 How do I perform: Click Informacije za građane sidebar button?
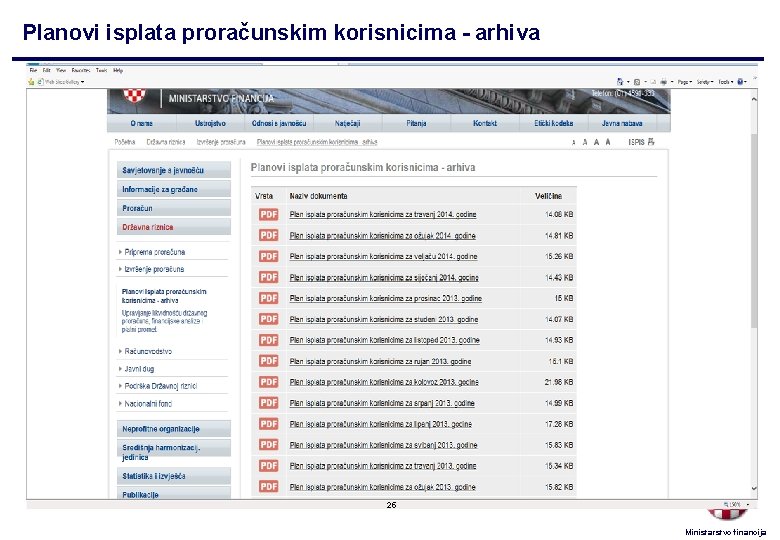tap(174, 189)
